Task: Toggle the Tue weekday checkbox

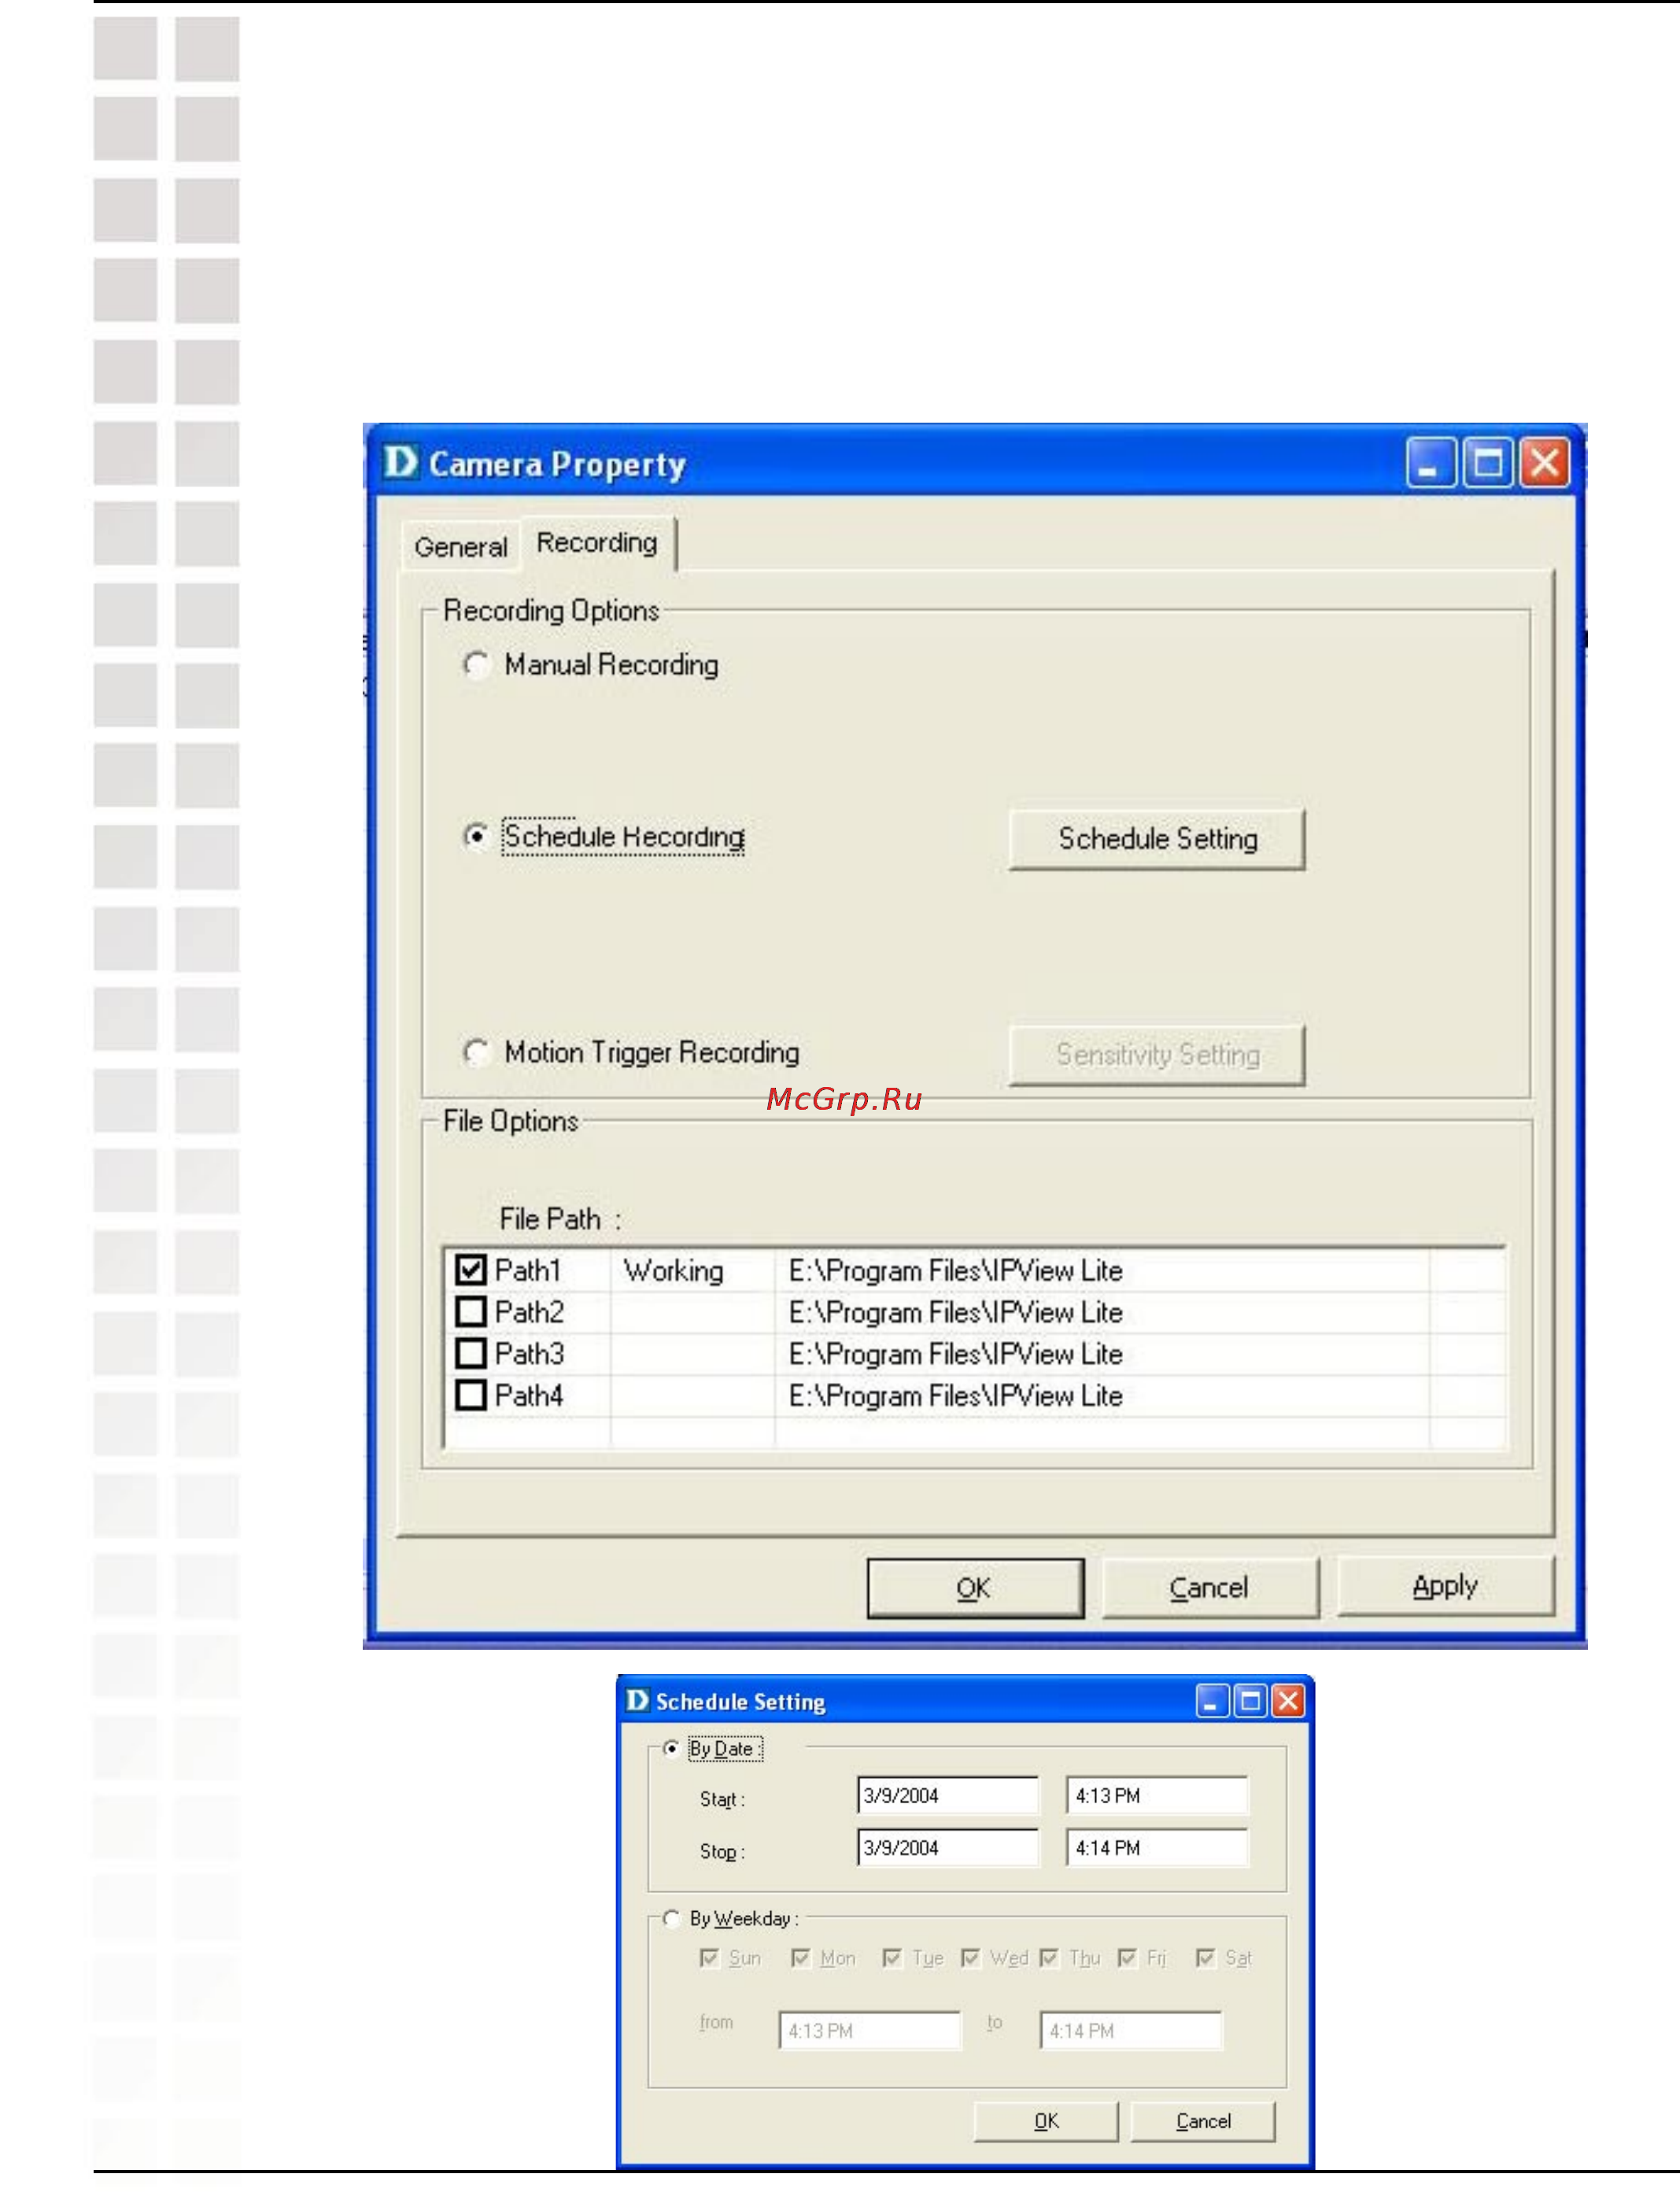Action: point(892,1957)
